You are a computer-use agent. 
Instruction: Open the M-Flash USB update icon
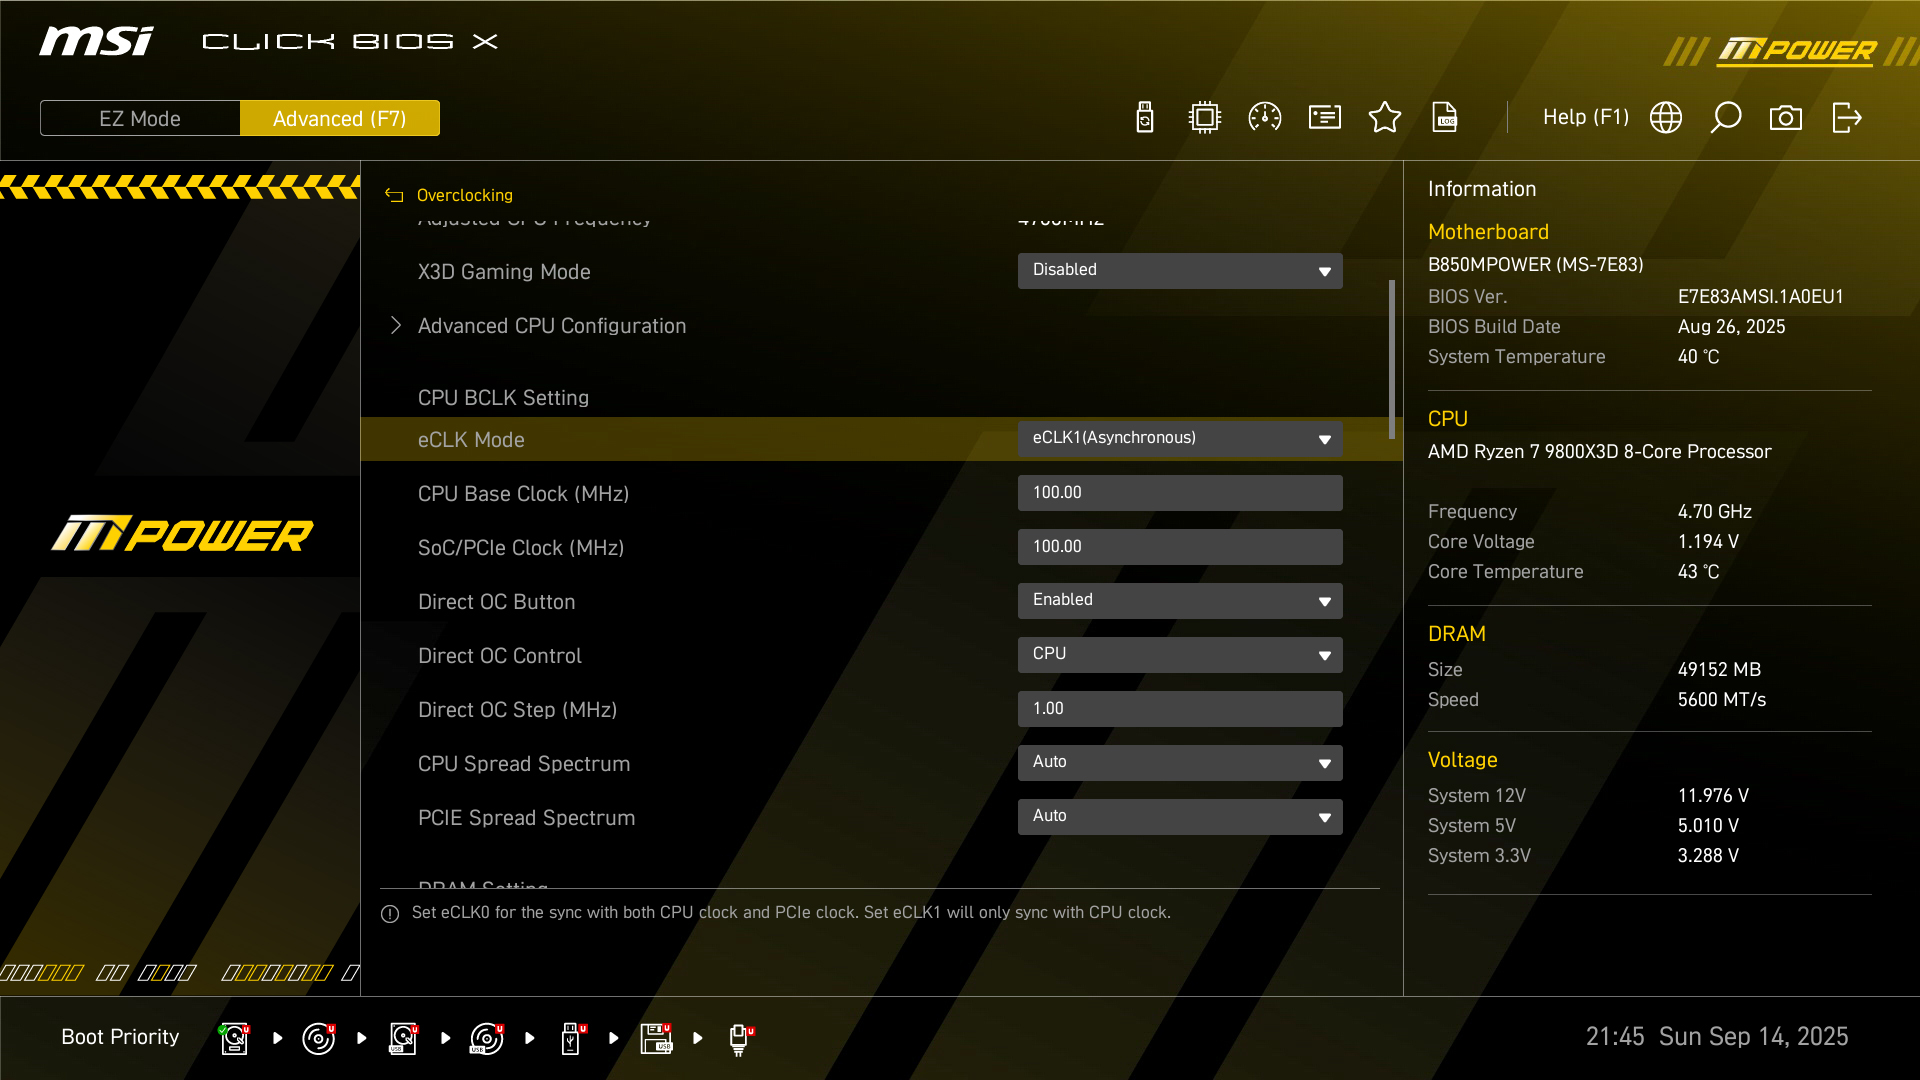[x=1145, y=118]
